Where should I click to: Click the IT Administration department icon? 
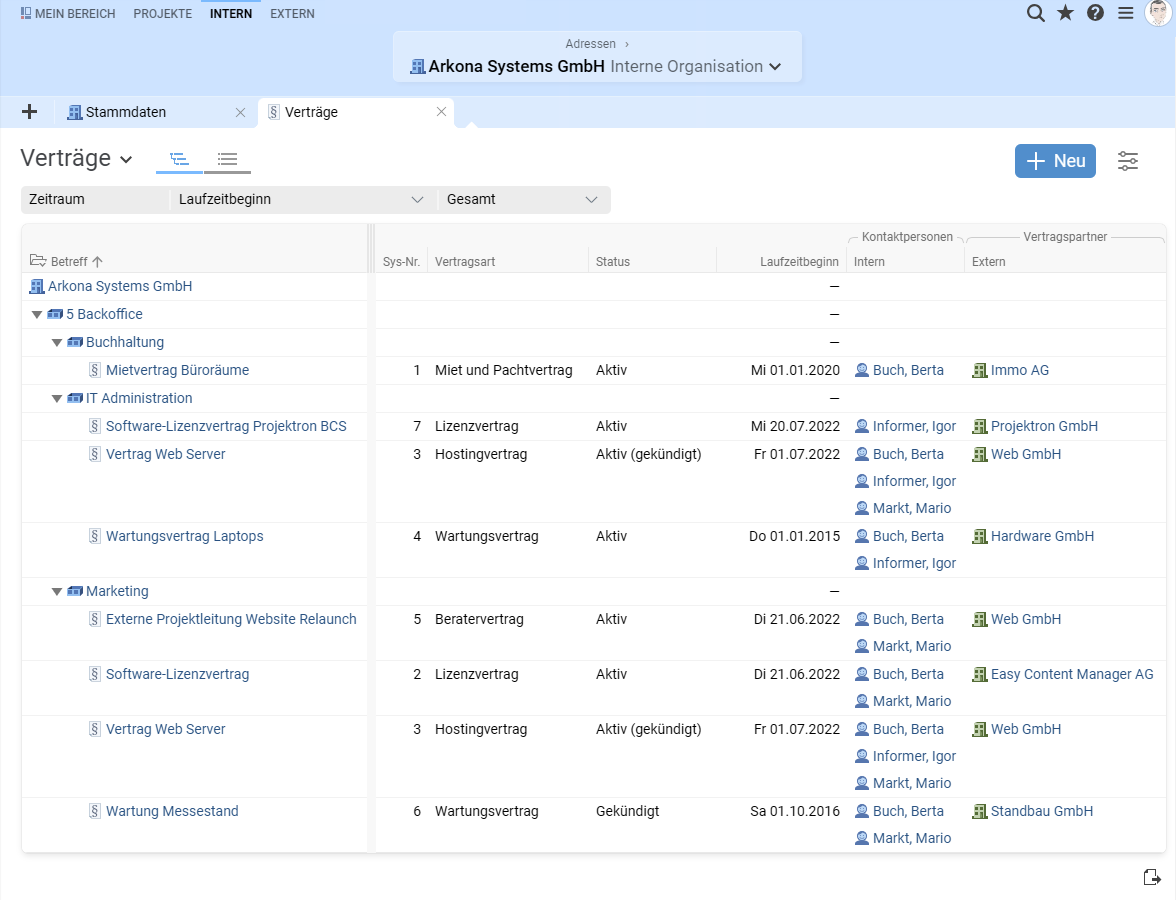pos(75,398)
